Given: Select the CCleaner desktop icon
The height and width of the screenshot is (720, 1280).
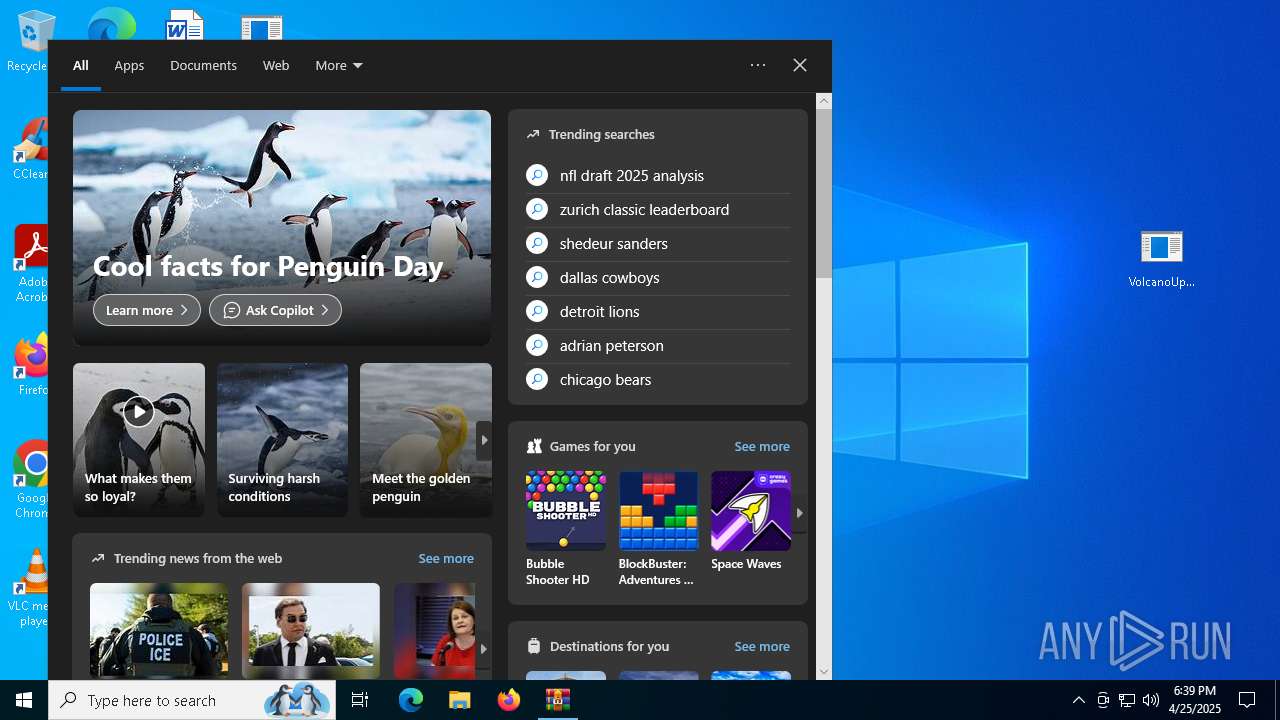Looking at the screenshot, I should pos(30,150).
